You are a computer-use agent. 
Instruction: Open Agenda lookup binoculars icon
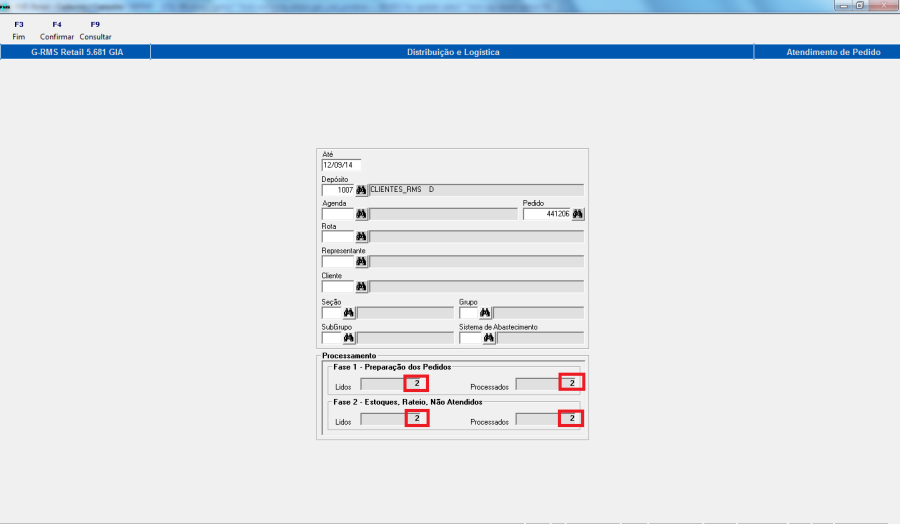click(361, 214)
